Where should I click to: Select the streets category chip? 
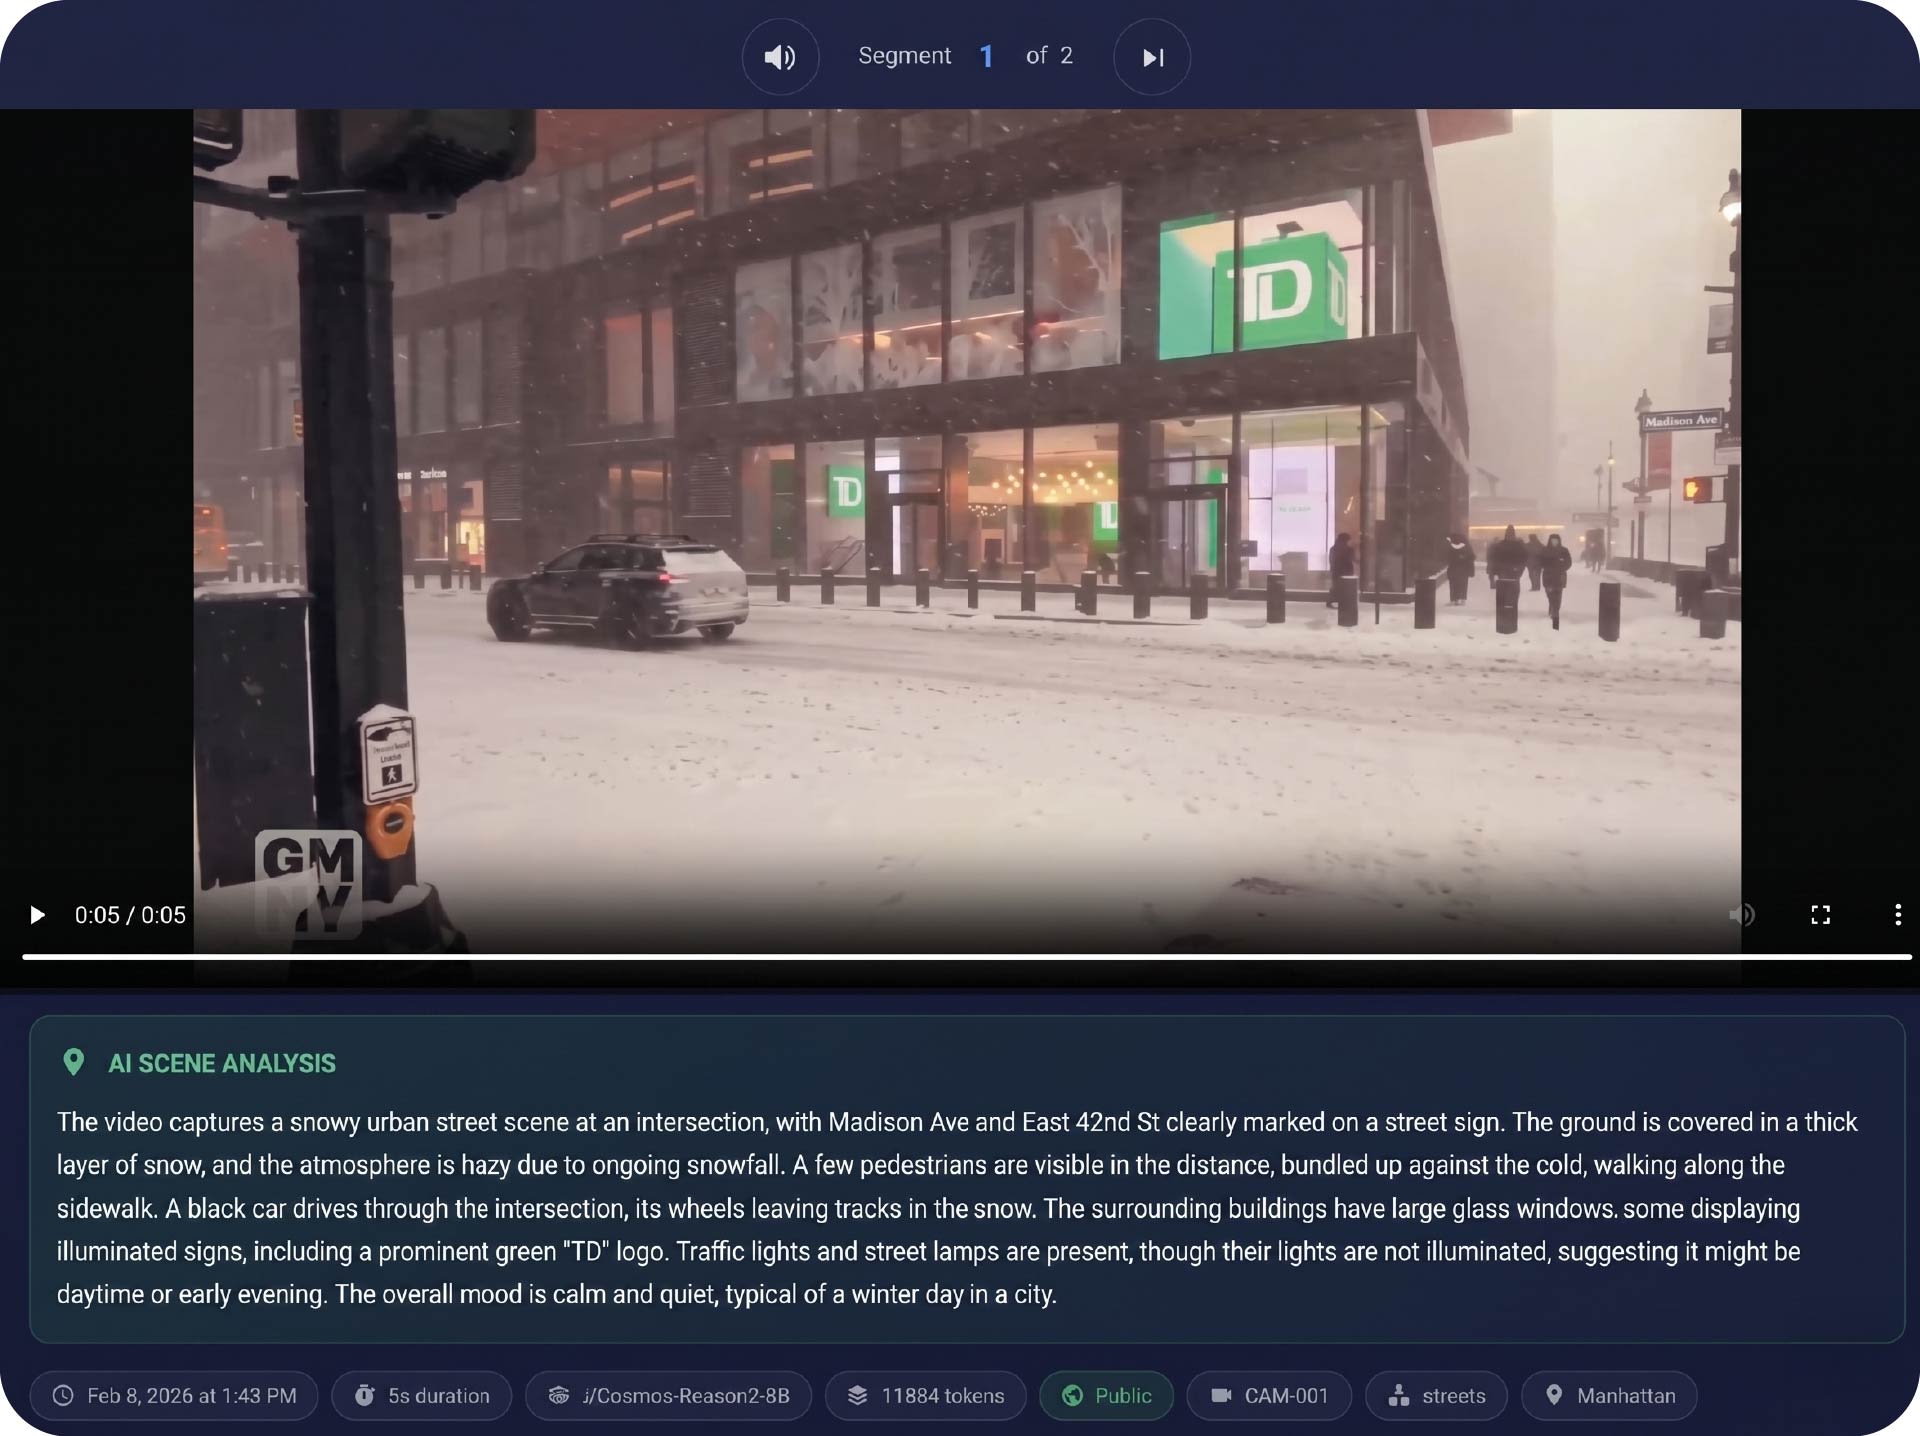coord(1436,1395)
